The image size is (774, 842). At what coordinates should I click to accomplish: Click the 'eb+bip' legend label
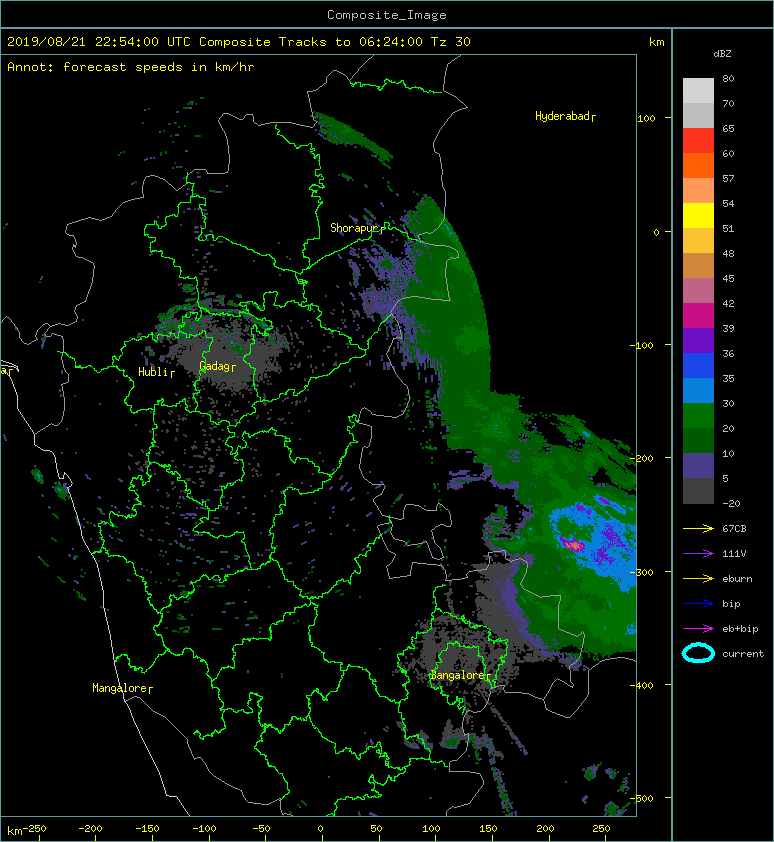click(x=740, y=629)
